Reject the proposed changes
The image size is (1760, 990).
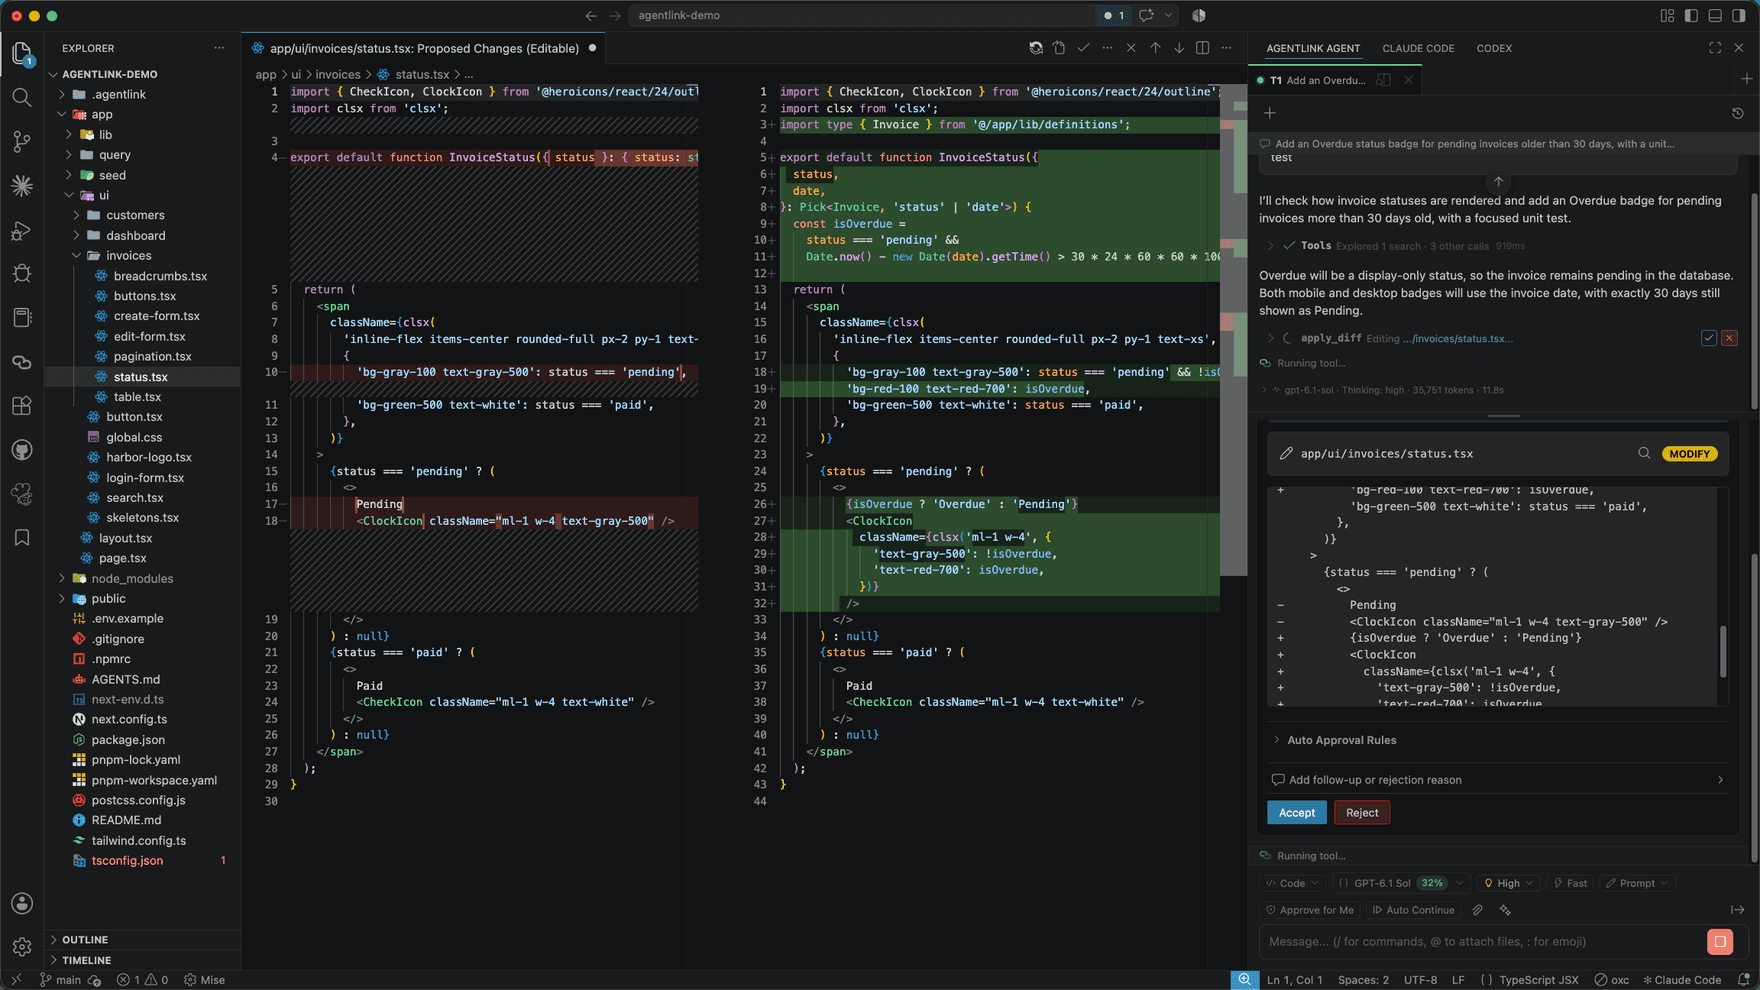pos(1361,813)
